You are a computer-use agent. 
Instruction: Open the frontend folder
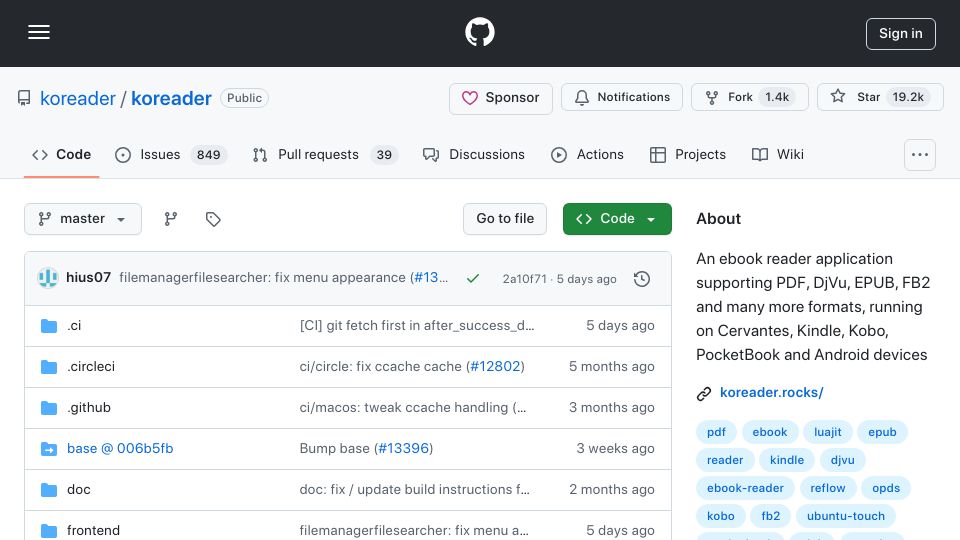pos(93,530)
